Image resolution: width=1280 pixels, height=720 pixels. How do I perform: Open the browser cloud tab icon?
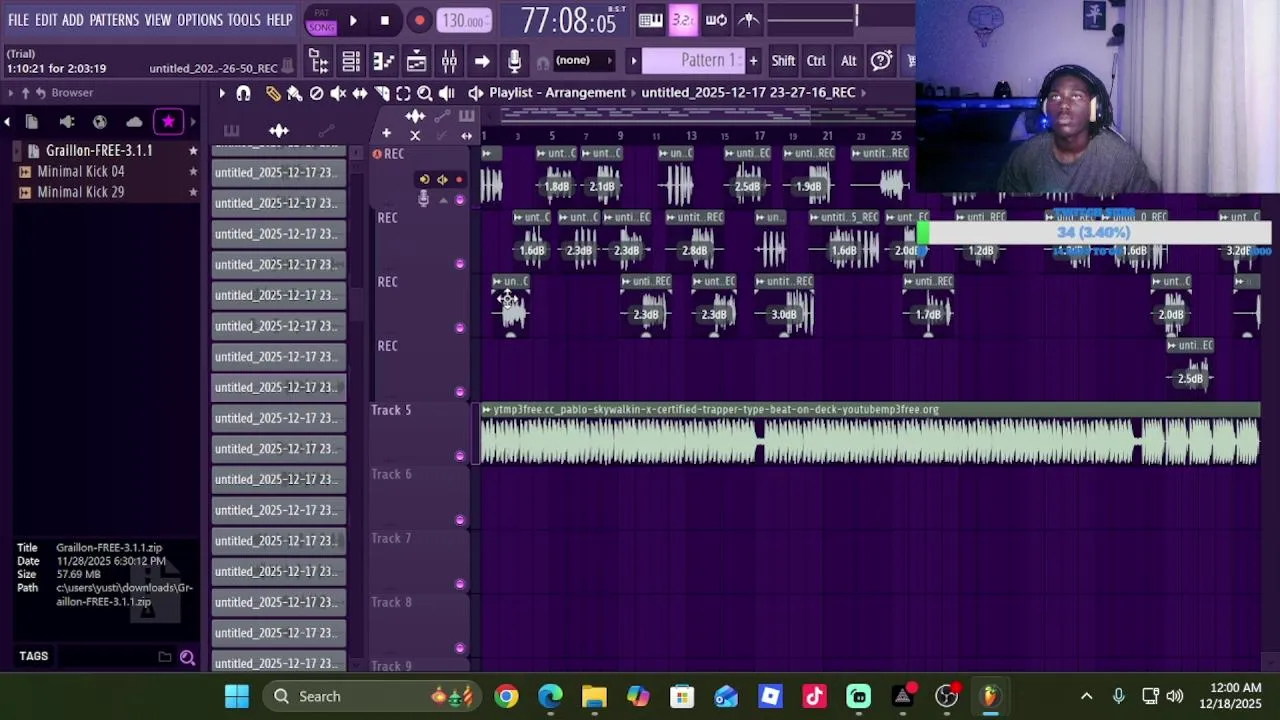pyautogui.click(x=134, y=122)
